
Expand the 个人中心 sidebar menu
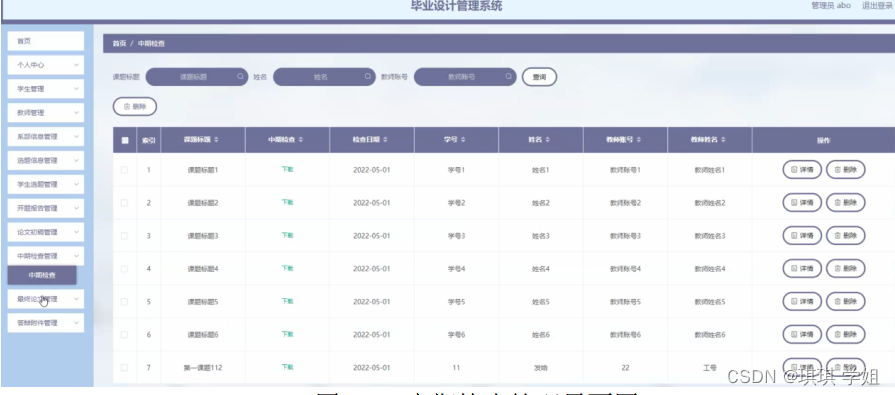coord(46,65)
